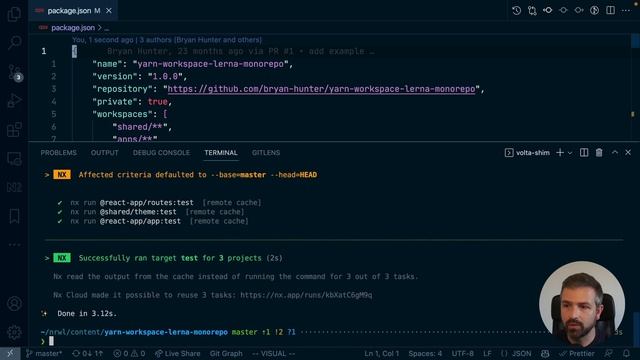Open changes with previous revision
Image resolution: width=640 pixels, height=360 pixels.
coord(548,11)
